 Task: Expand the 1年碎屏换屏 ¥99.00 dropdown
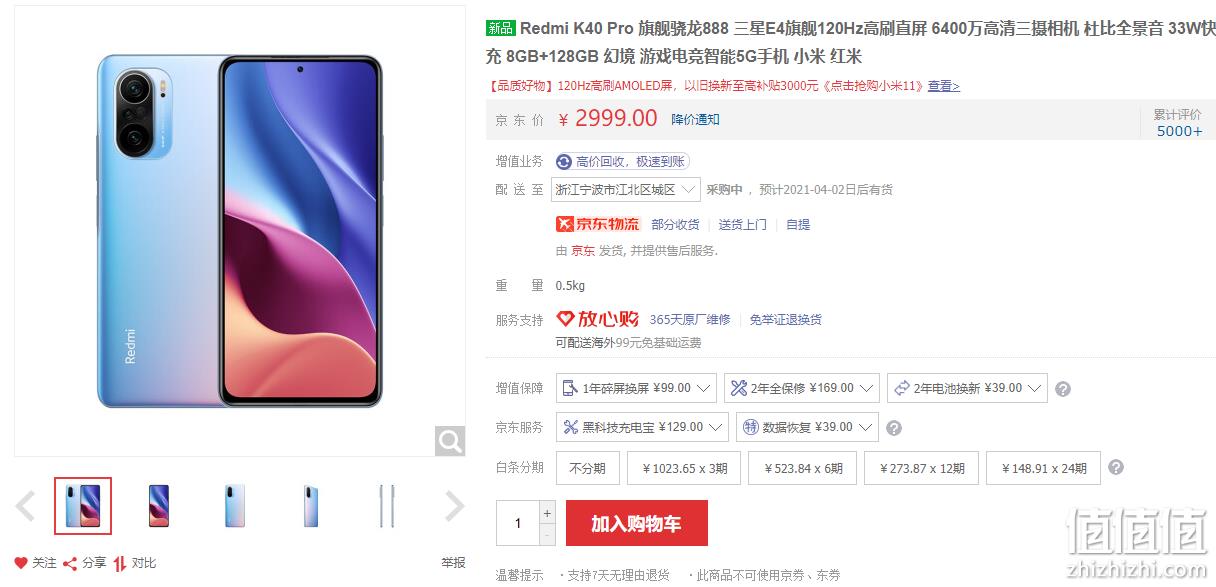636,388
